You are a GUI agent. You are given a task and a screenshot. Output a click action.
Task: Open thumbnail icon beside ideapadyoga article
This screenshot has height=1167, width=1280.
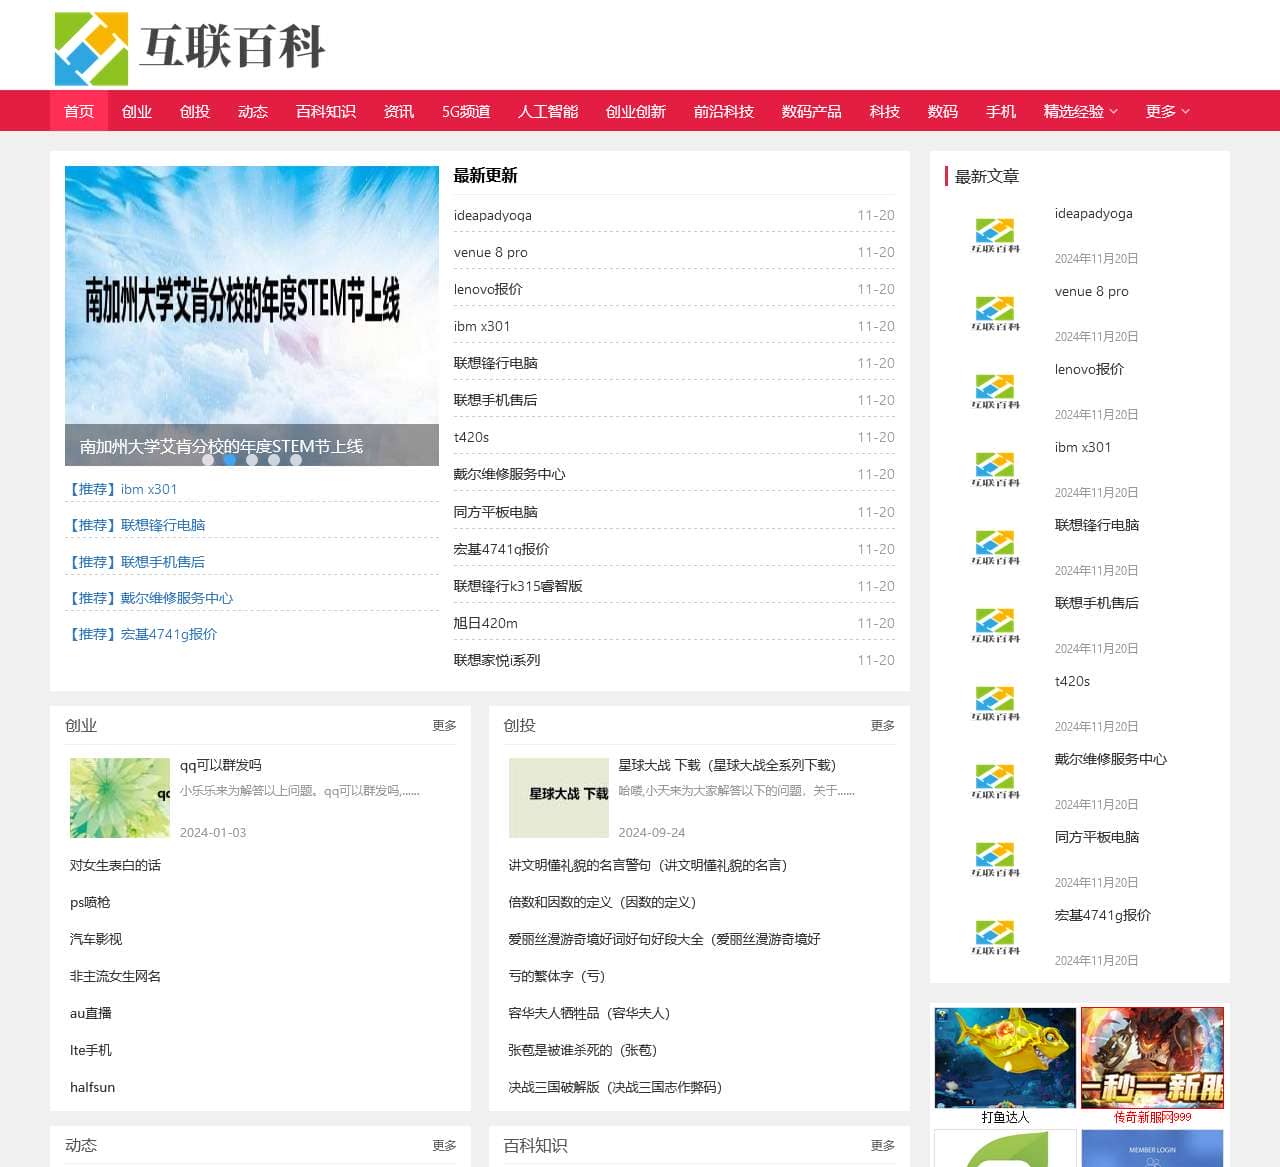(995, 236)
